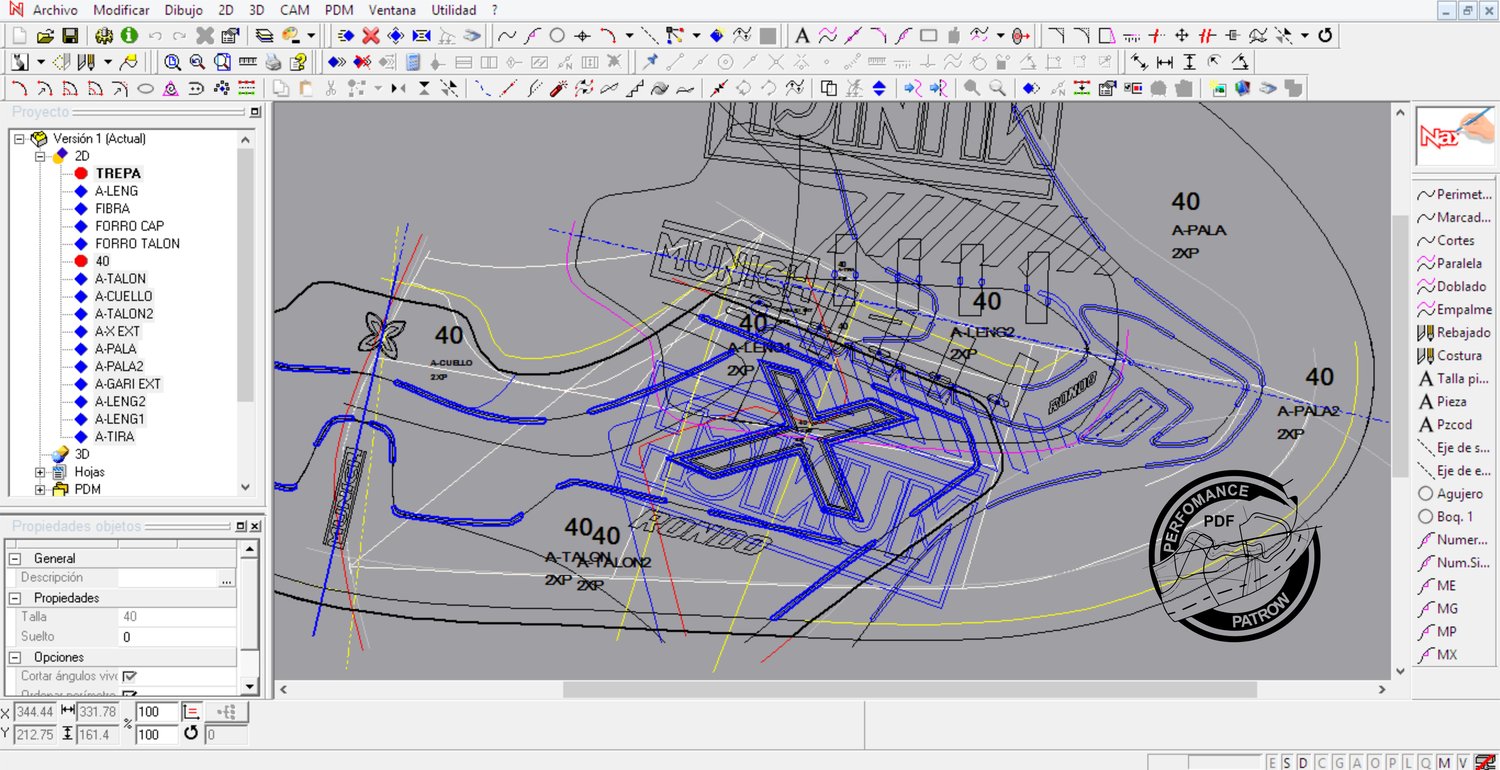Select the ellipse tool in third toolbar
The width and height of the screenshot is (1500, 770).
145,88
